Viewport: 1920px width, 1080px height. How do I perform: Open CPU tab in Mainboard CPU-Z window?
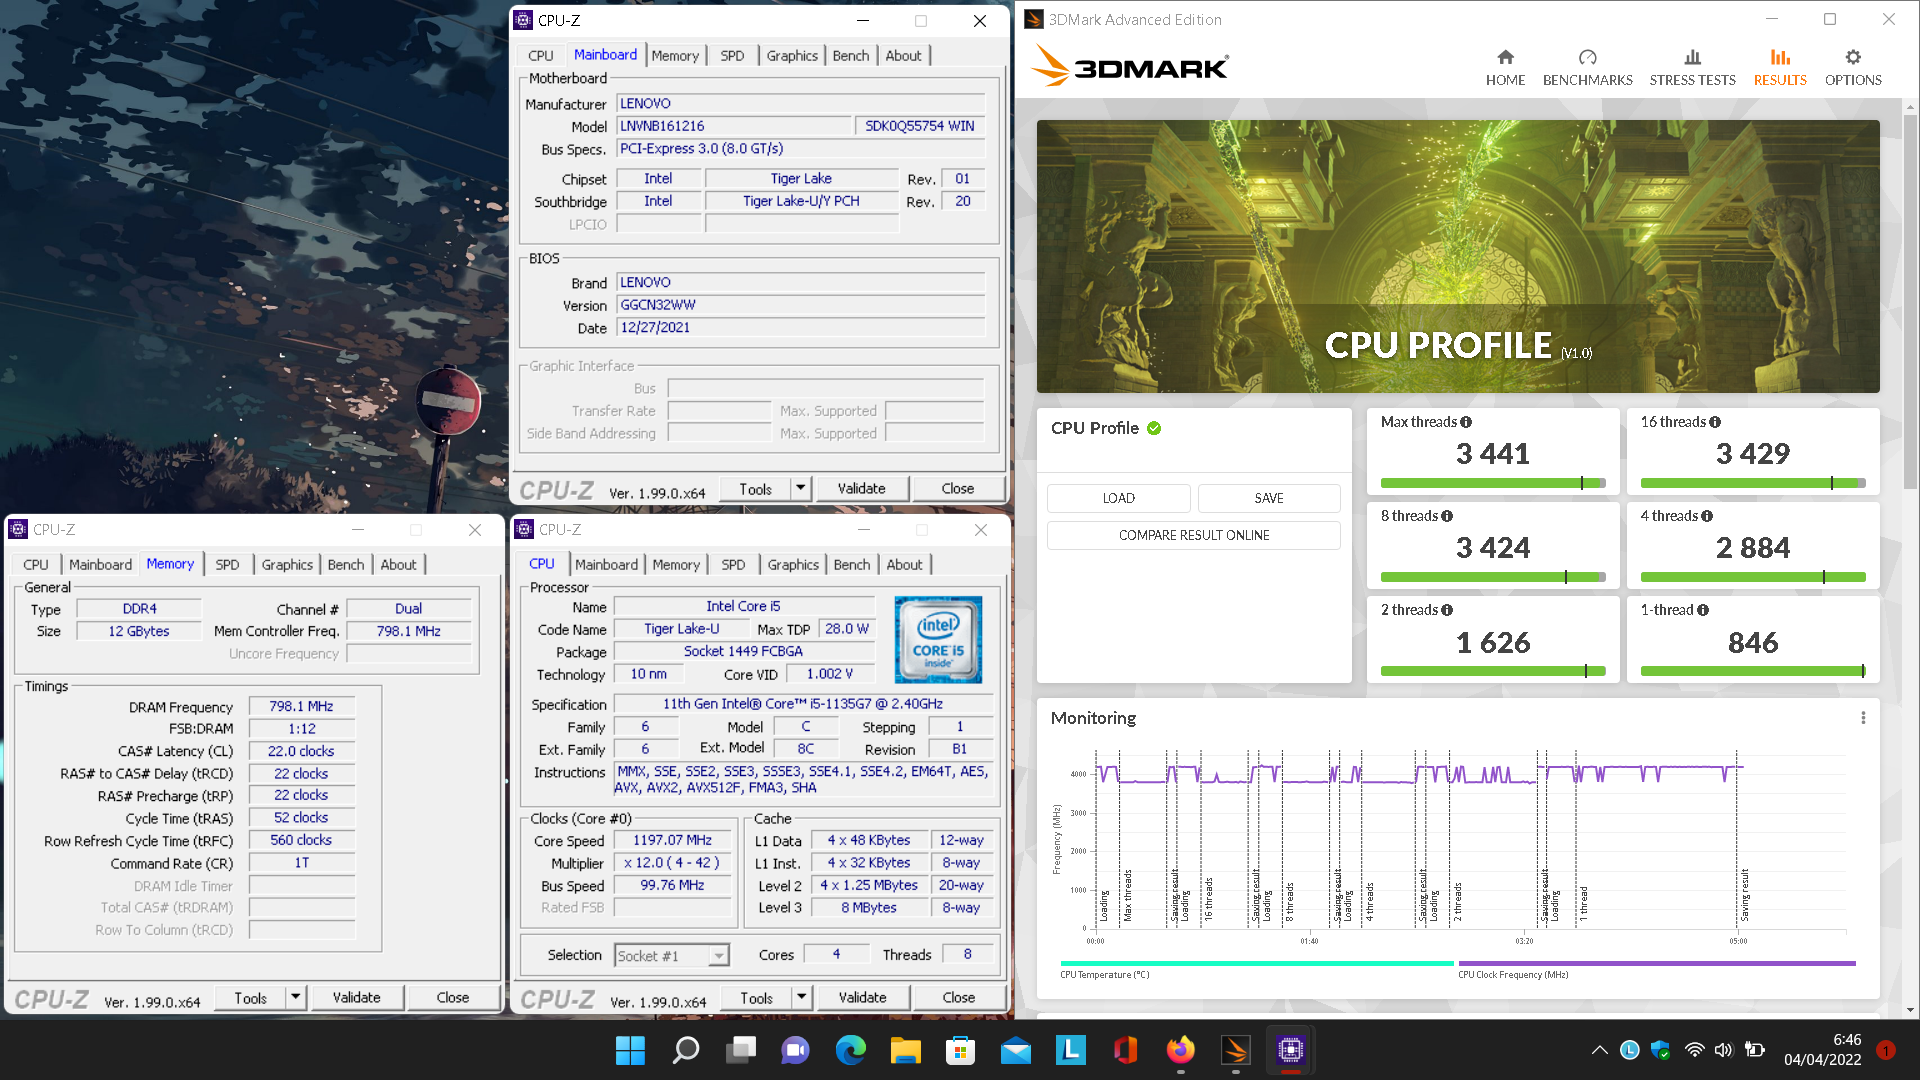(x=541, y=56)
